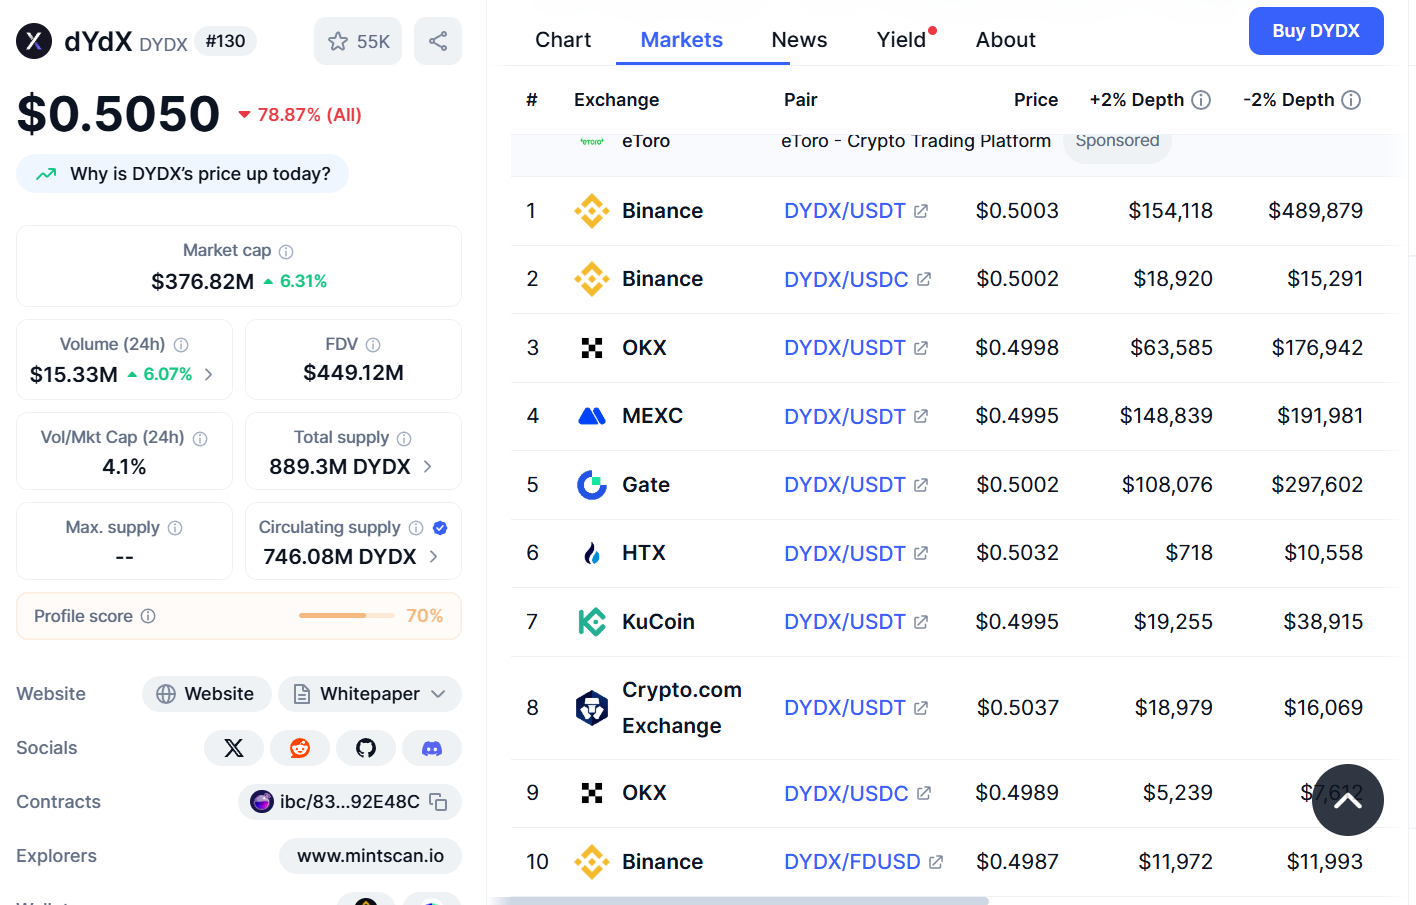
Task: Click the $376.82M market cap value
Action: click(x=202, y=282)
